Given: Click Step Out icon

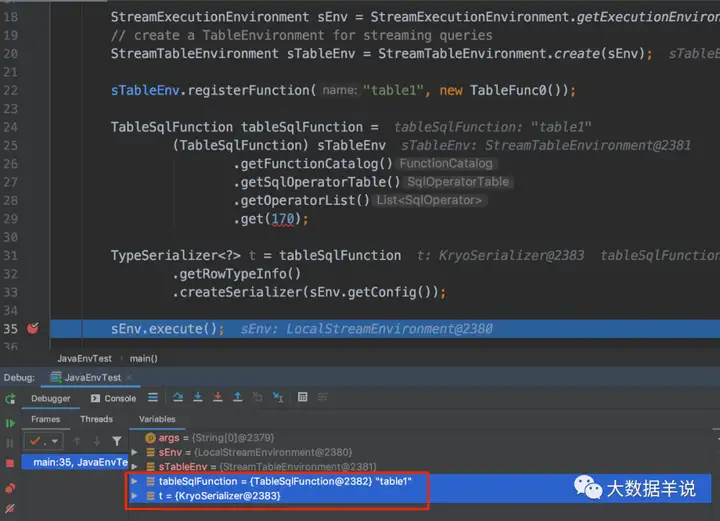Looking at the screenshot, I should (x=237, y=398).
